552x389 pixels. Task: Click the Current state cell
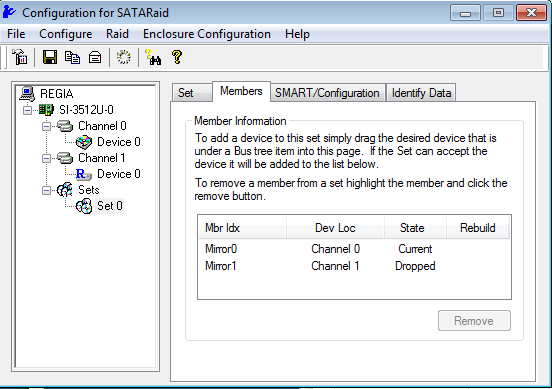[415, 249]
